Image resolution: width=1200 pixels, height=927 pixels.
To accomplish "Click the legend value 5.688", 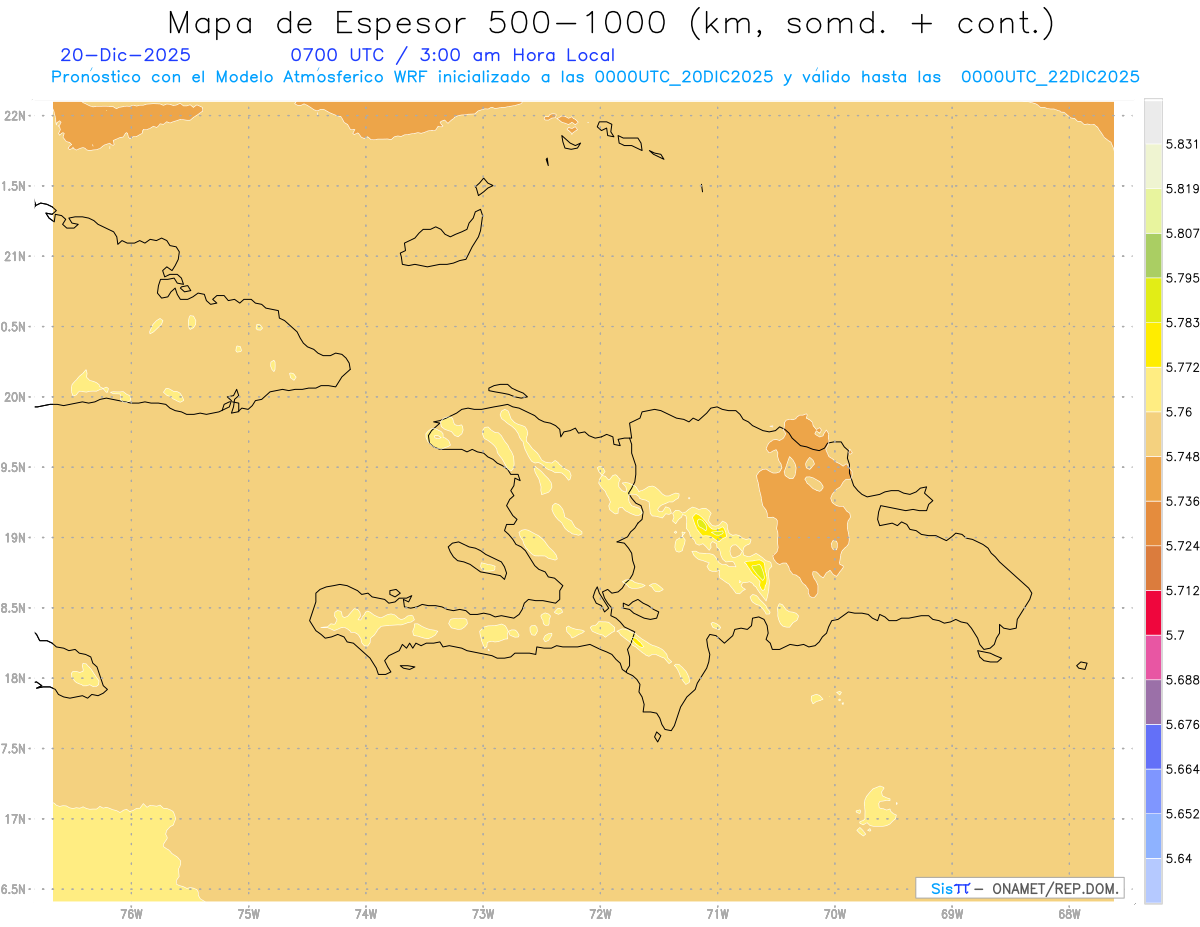I will [1182, 679].
